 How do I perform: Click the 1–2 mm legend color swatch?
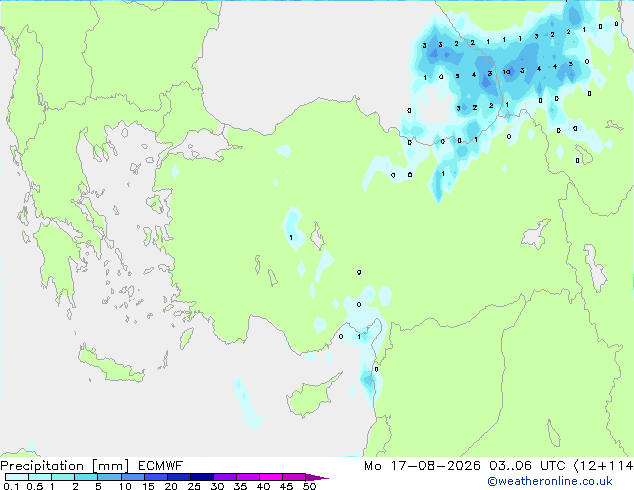(63, 477)
